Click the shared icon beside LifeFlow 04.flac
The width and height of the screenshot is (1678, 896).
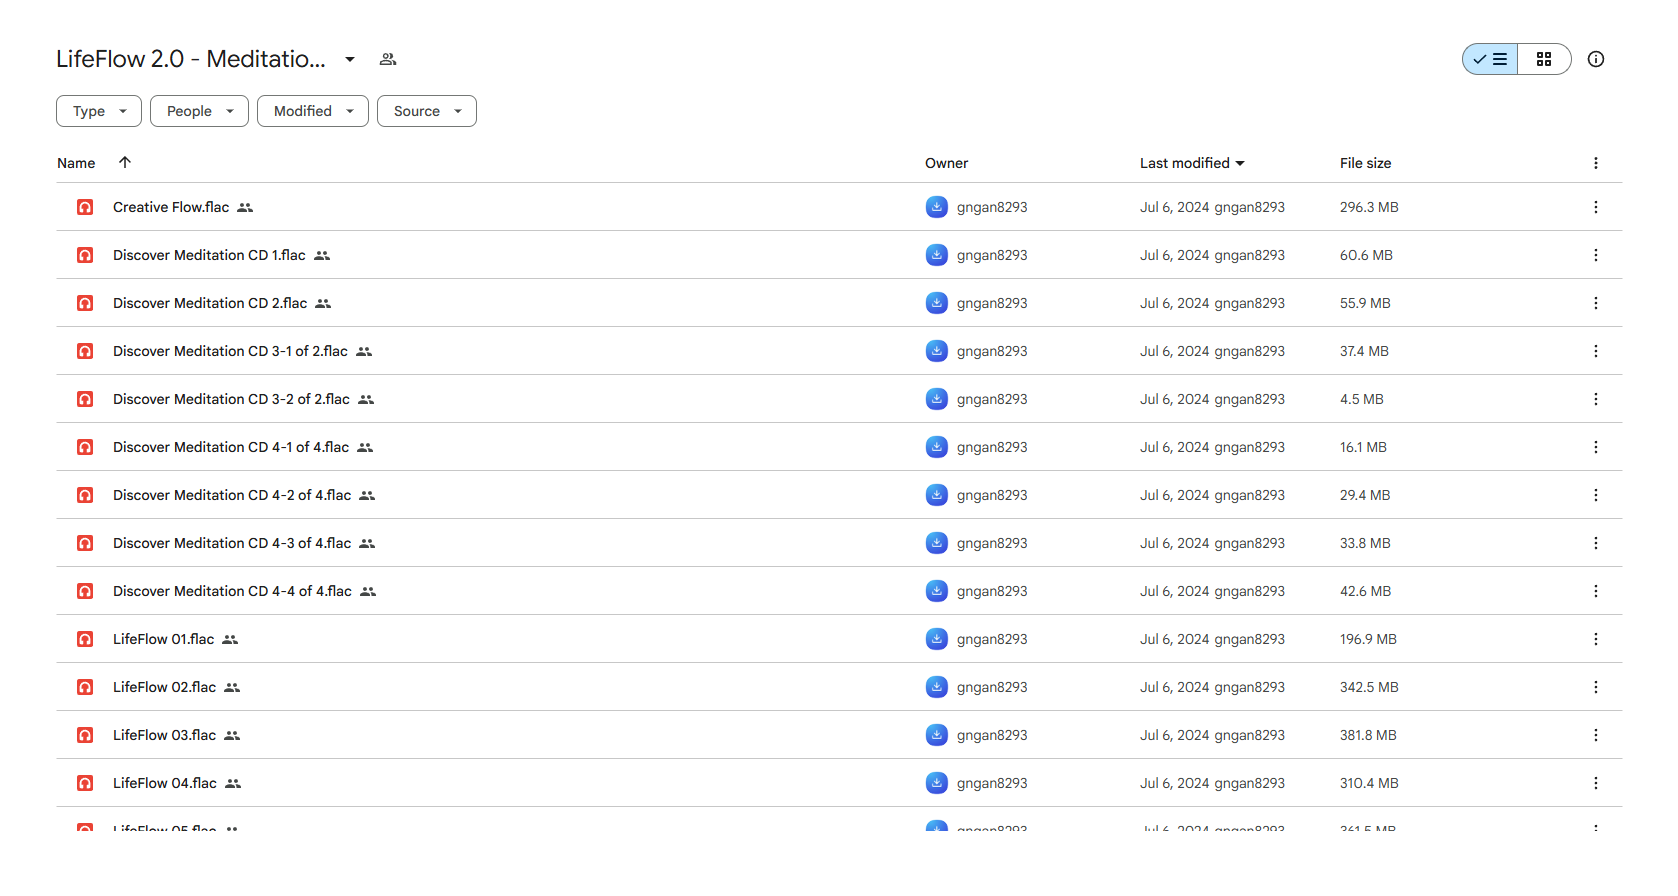tap(233, 783)
